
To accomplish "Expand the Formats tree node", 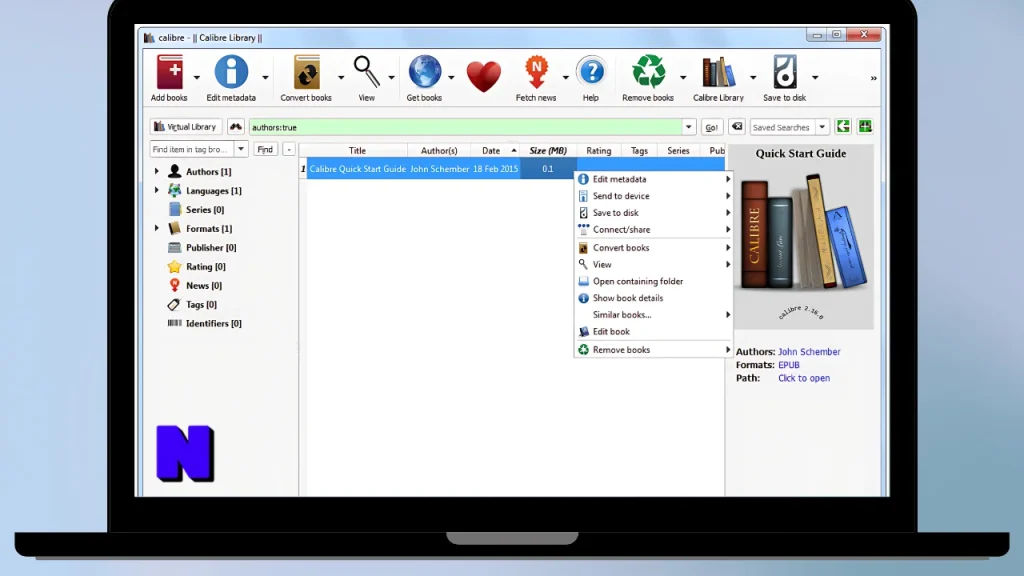I will point(157,228).
